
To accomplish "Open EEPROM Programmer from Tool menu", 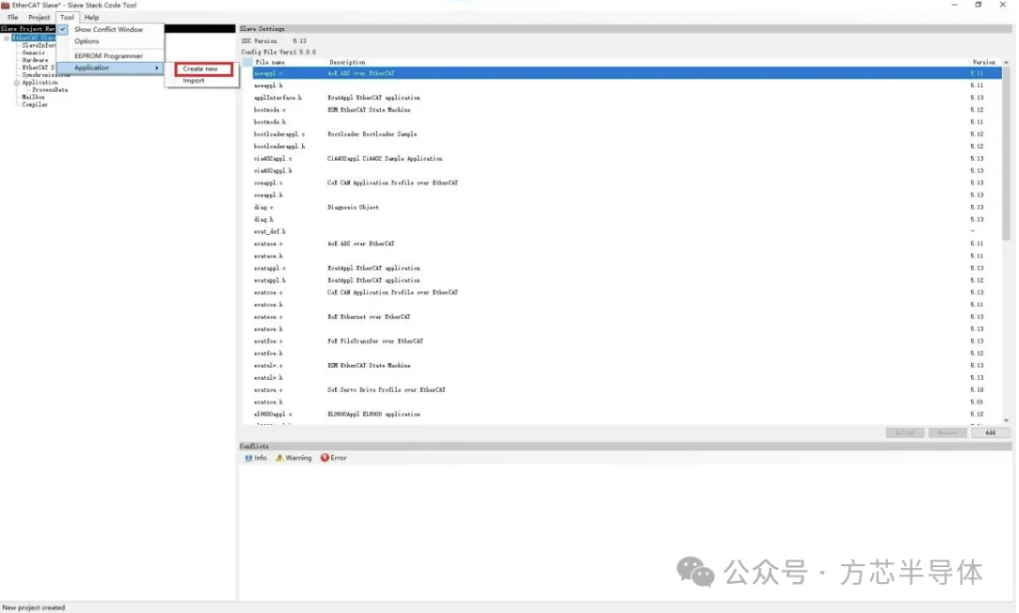I will point(109,56).
